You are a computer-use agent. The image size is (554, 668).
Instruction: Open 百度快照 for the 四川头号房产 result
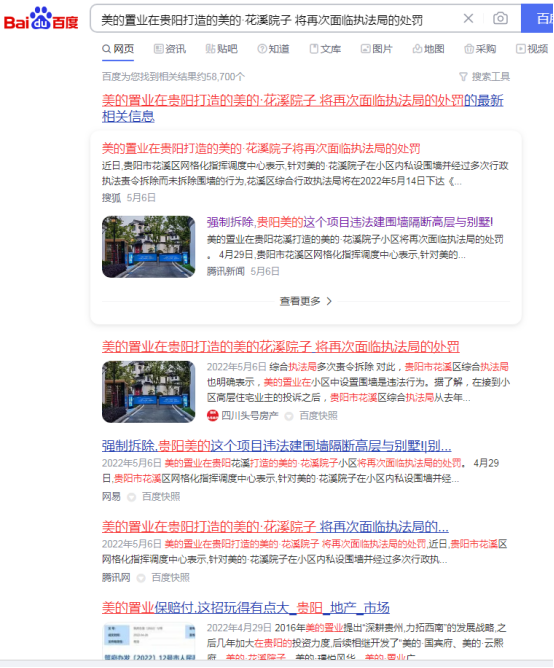pyautogui.click(x=318, y=416)
